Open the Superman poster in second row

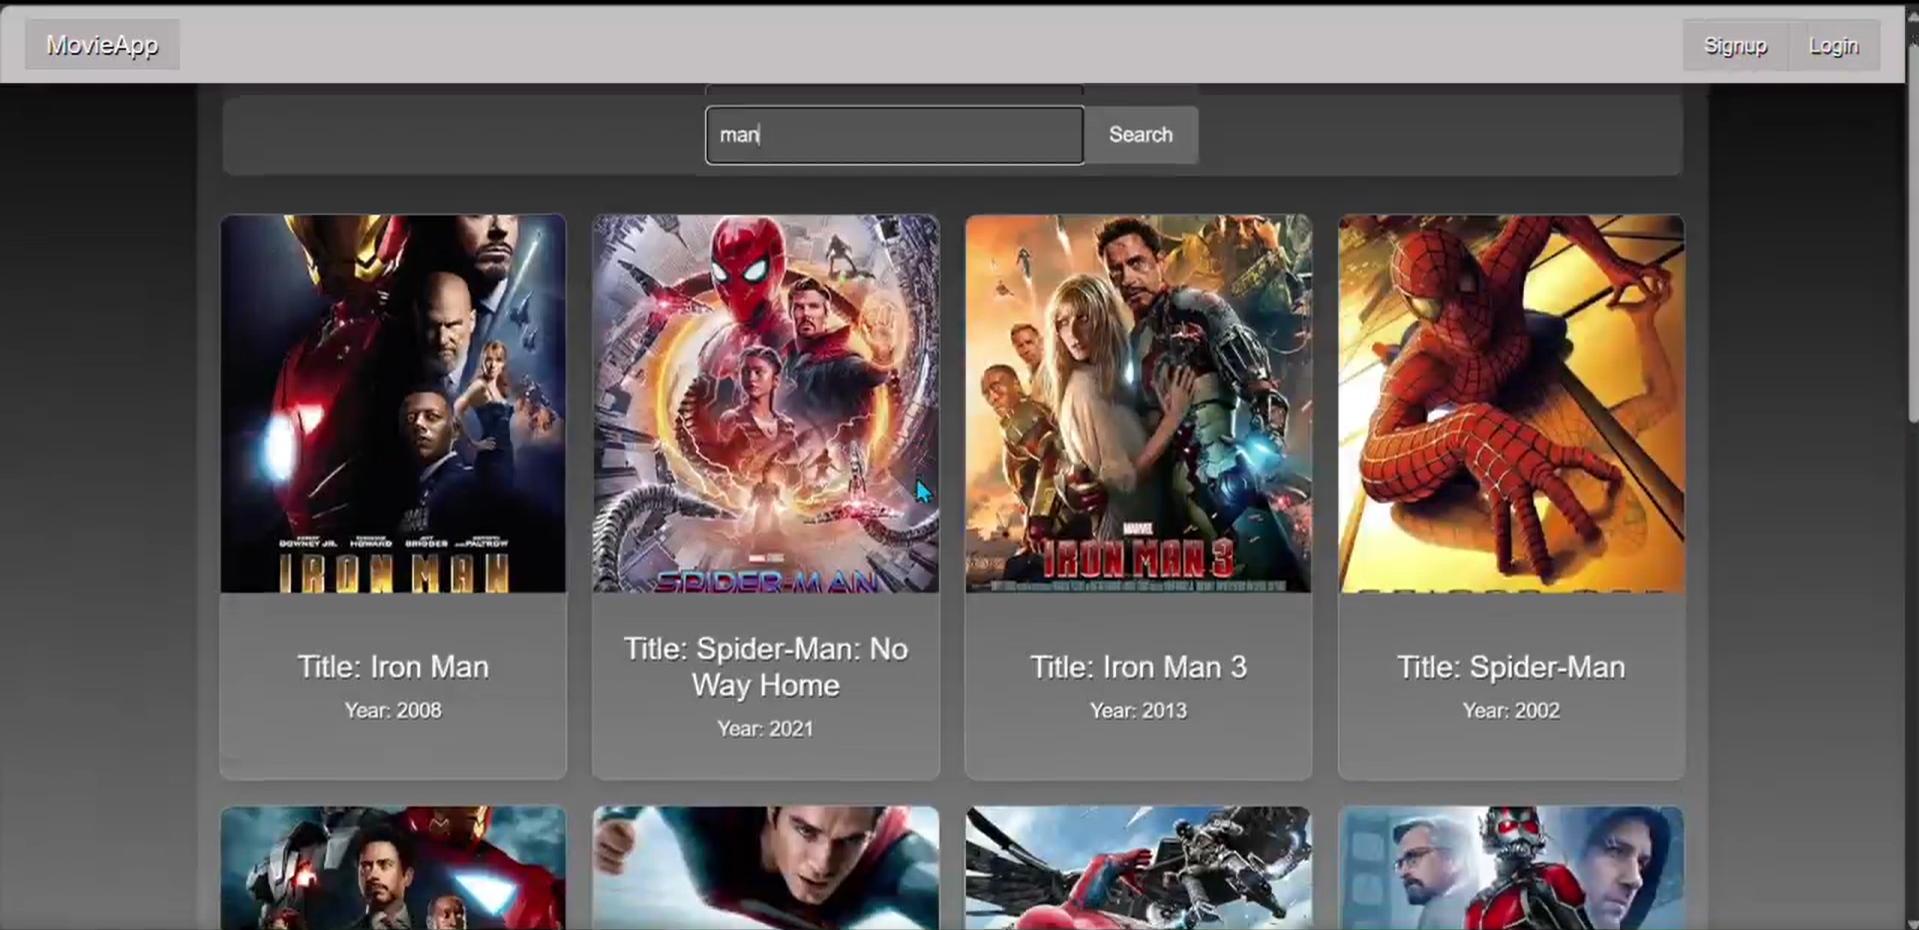pyautogui.click(x=765, y=868)
